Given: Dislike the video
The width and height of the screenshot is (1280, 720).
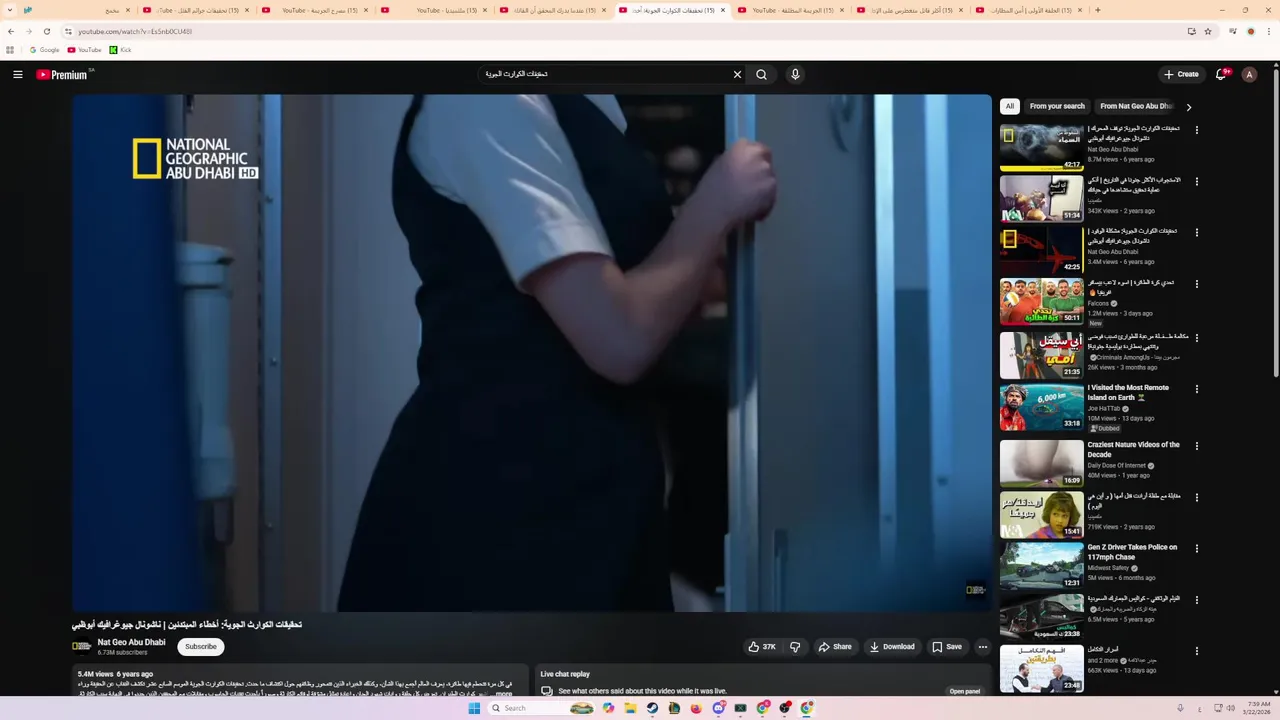Looking at the screenshot, I should click(x=795, y=647).
